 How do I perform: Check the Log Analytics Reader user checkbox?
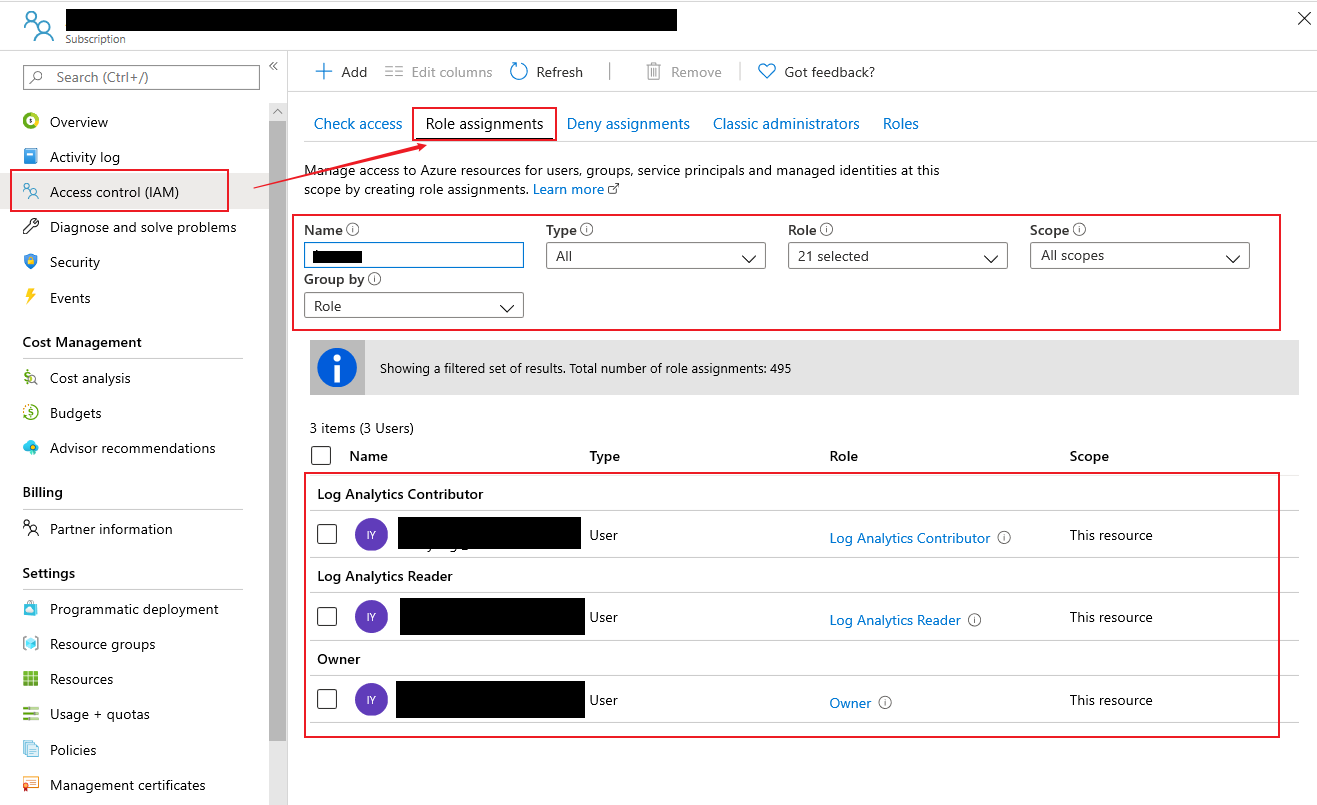point(327,616)
